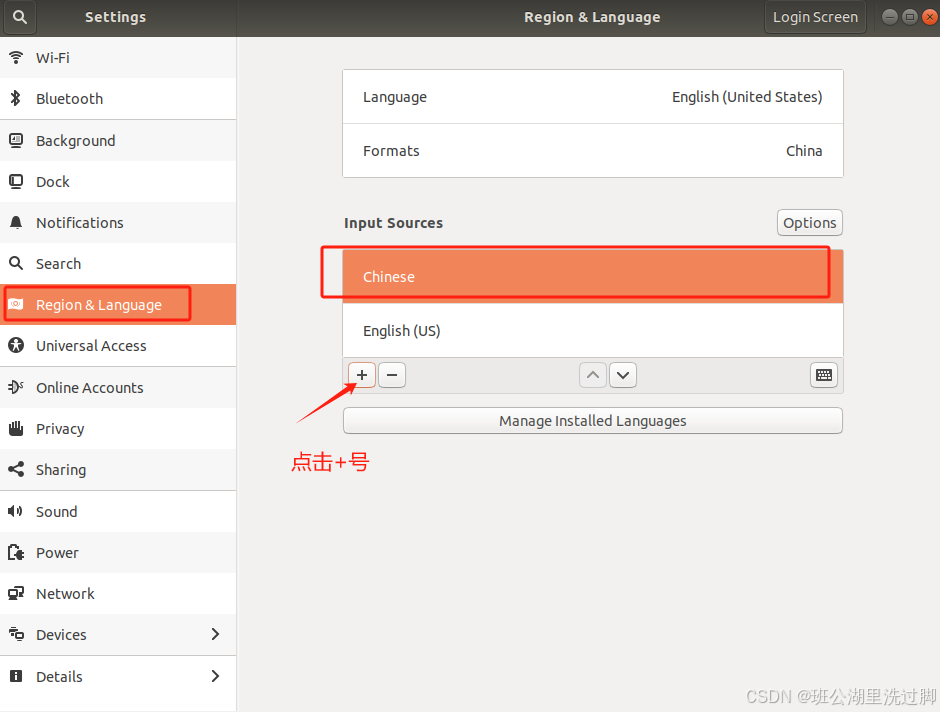Screen dimensions: 940x712
Task: Click the Sharing icon in sidebar
Action: 16,469
